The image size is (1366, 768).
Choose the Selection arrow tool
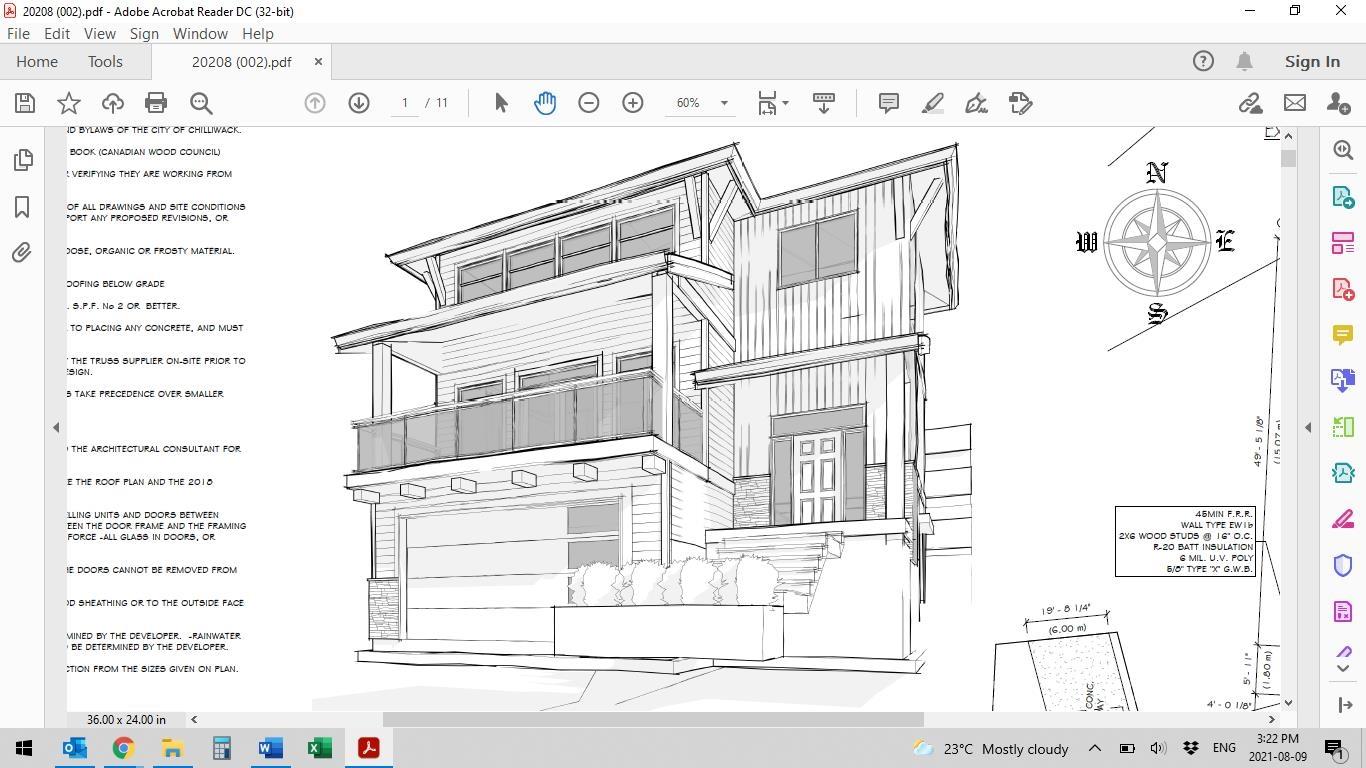pyautogui.click(x=501, y=103)
